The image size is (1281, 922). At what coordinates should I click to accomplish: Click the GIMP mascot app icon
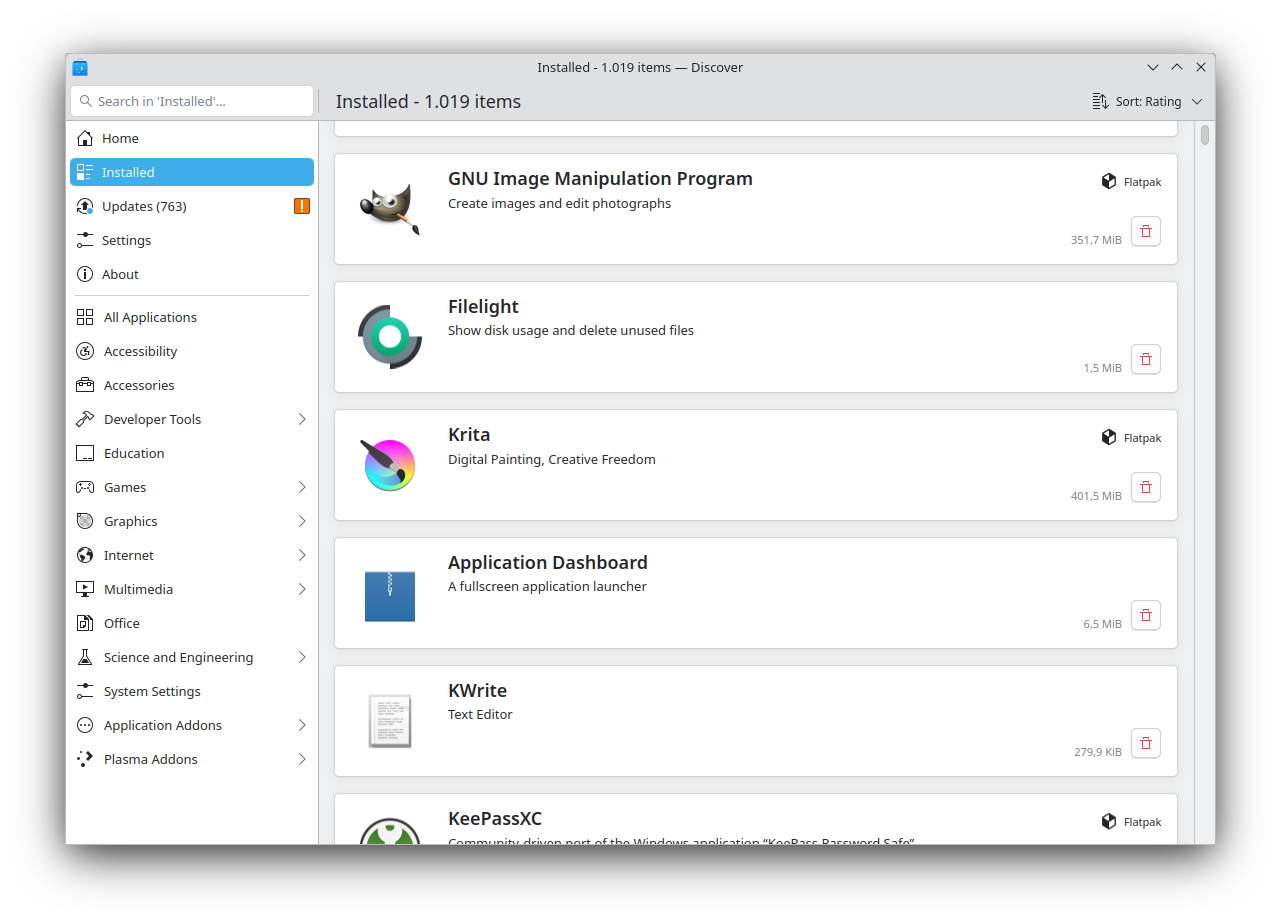[390, 209]
